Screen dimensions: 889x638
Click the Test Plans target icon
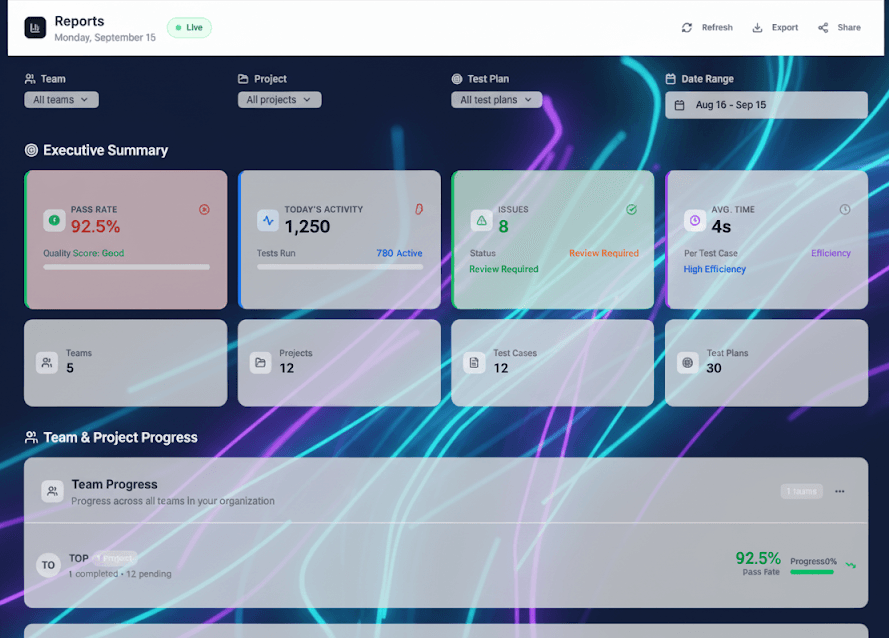pos(688,363)
